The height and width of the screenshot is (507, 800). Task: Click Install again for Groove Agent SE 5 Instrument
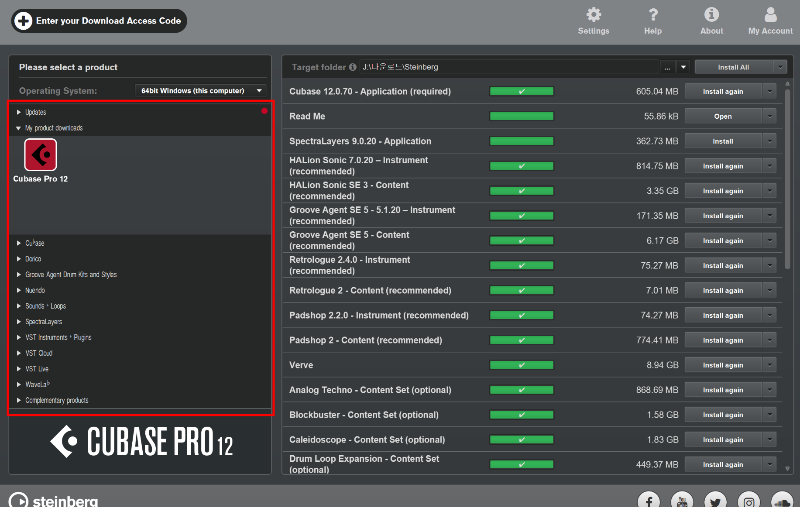(723, 216)
